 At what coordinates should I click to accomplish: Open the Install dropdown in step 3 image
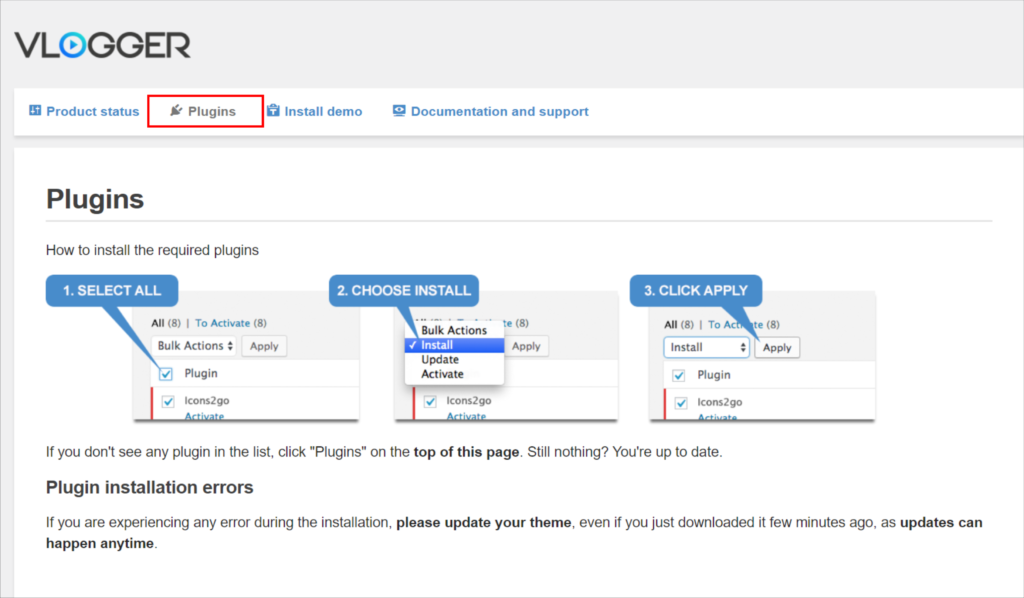coord(706,347)
